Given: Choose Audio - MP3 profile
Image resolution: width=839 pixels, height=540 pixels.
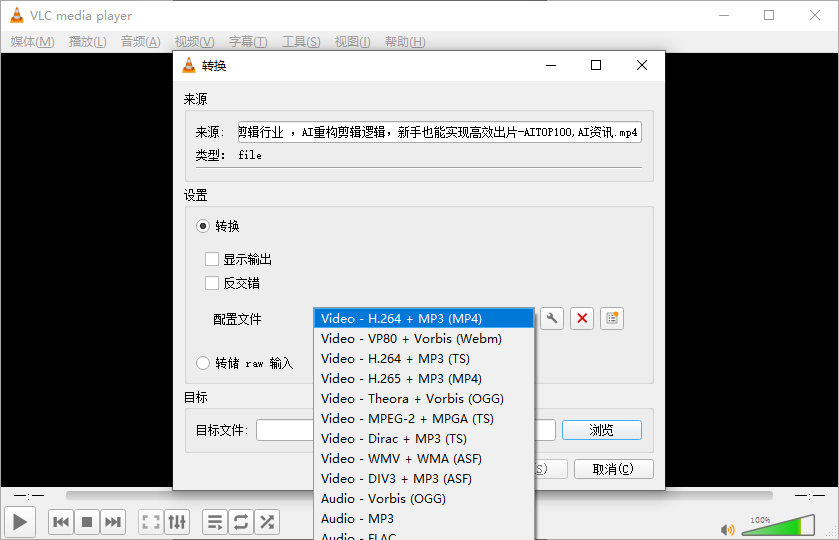Looking at the screenshot, I should click(424, 519).
